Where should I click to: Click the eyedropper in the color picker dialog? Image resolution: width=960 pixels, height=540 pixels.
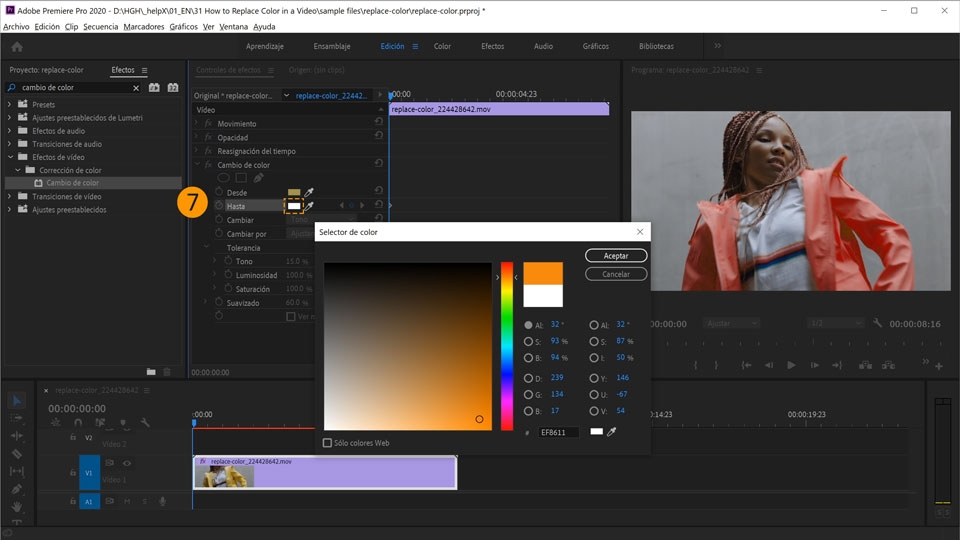click(611, 432)
